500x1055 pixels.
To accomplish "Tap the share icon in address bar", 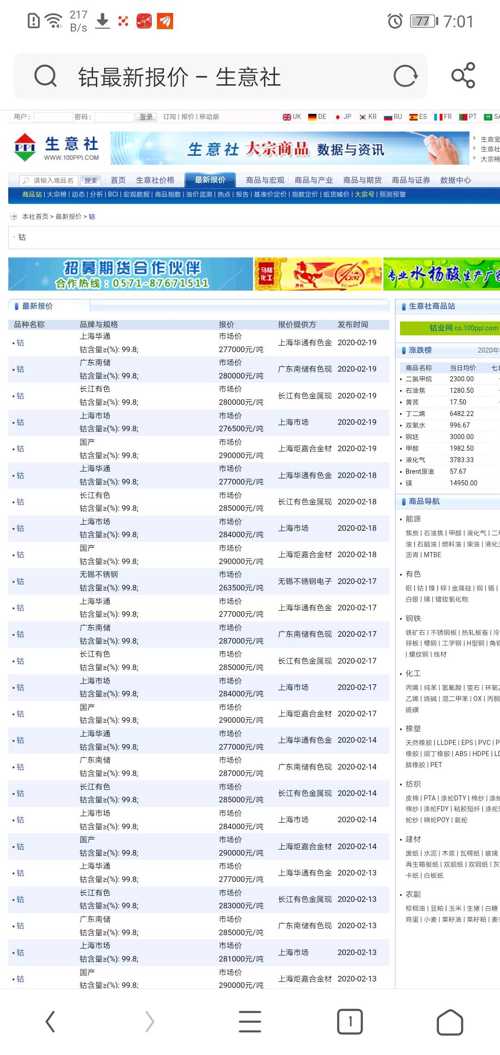I will (463, 76).
